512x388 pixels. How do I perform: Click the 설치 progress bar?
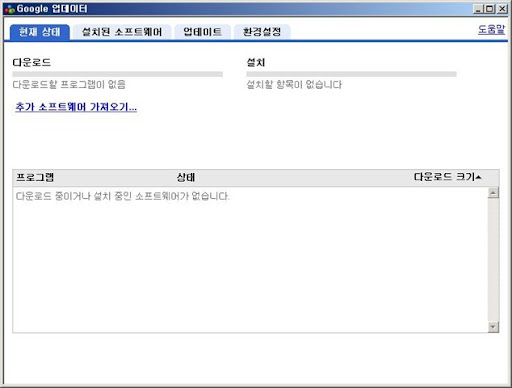point(351,74)
